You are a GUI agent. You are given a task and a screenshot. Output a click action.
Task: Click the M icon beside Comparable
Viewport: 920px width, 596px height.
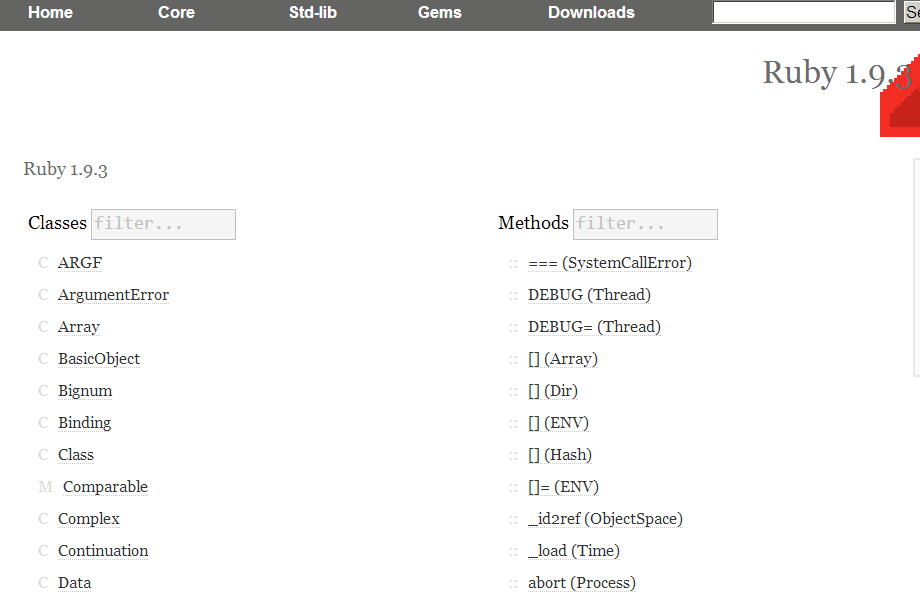tap(45, 487)
